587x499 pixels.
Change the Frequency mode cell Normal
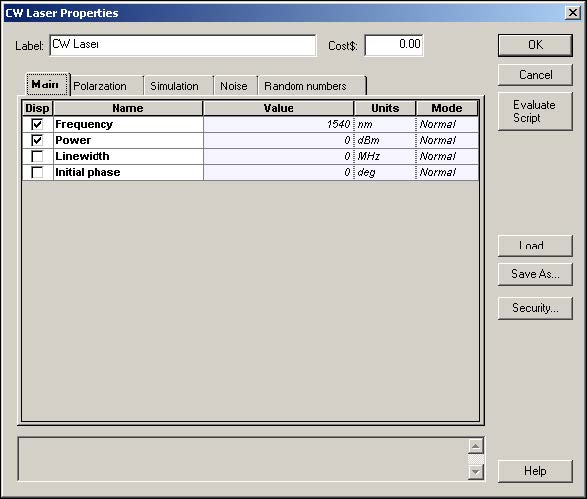tap(447, 124)
